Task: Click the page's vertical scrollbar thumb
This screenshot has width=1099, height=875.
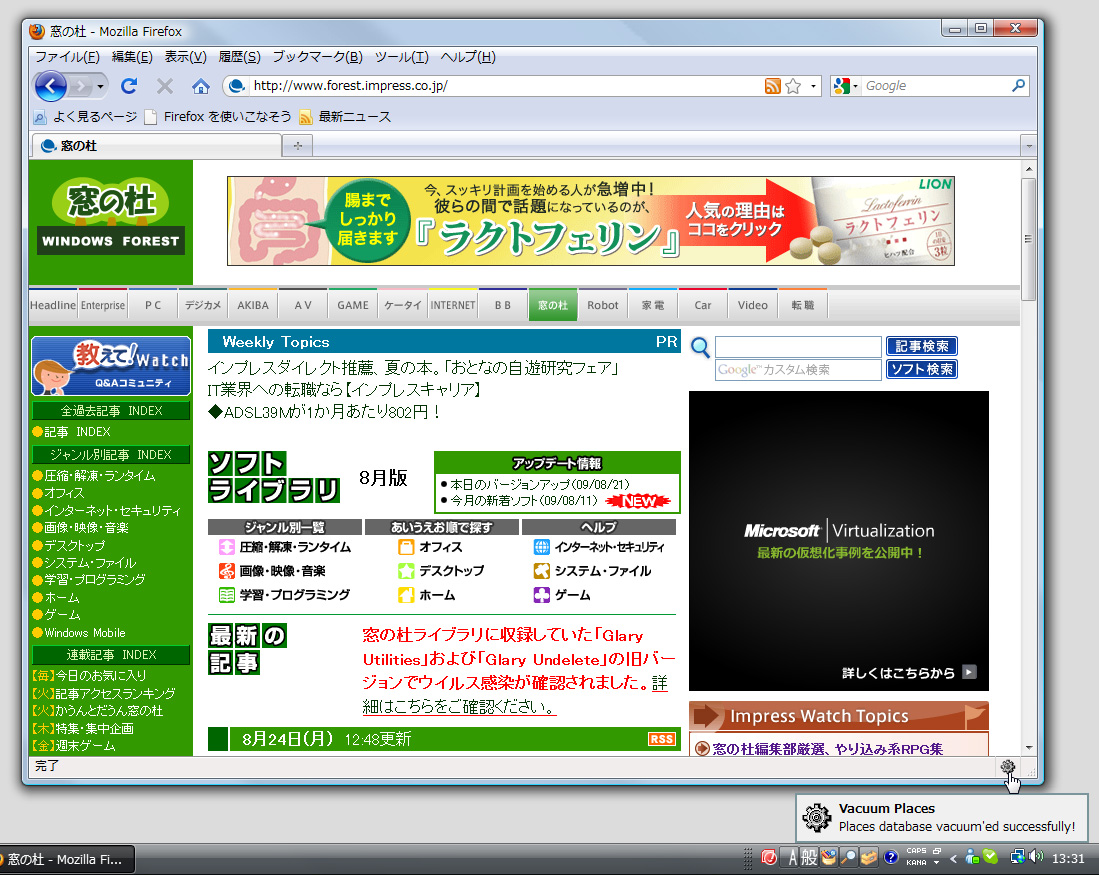Action: click(x=1028, y=238)
